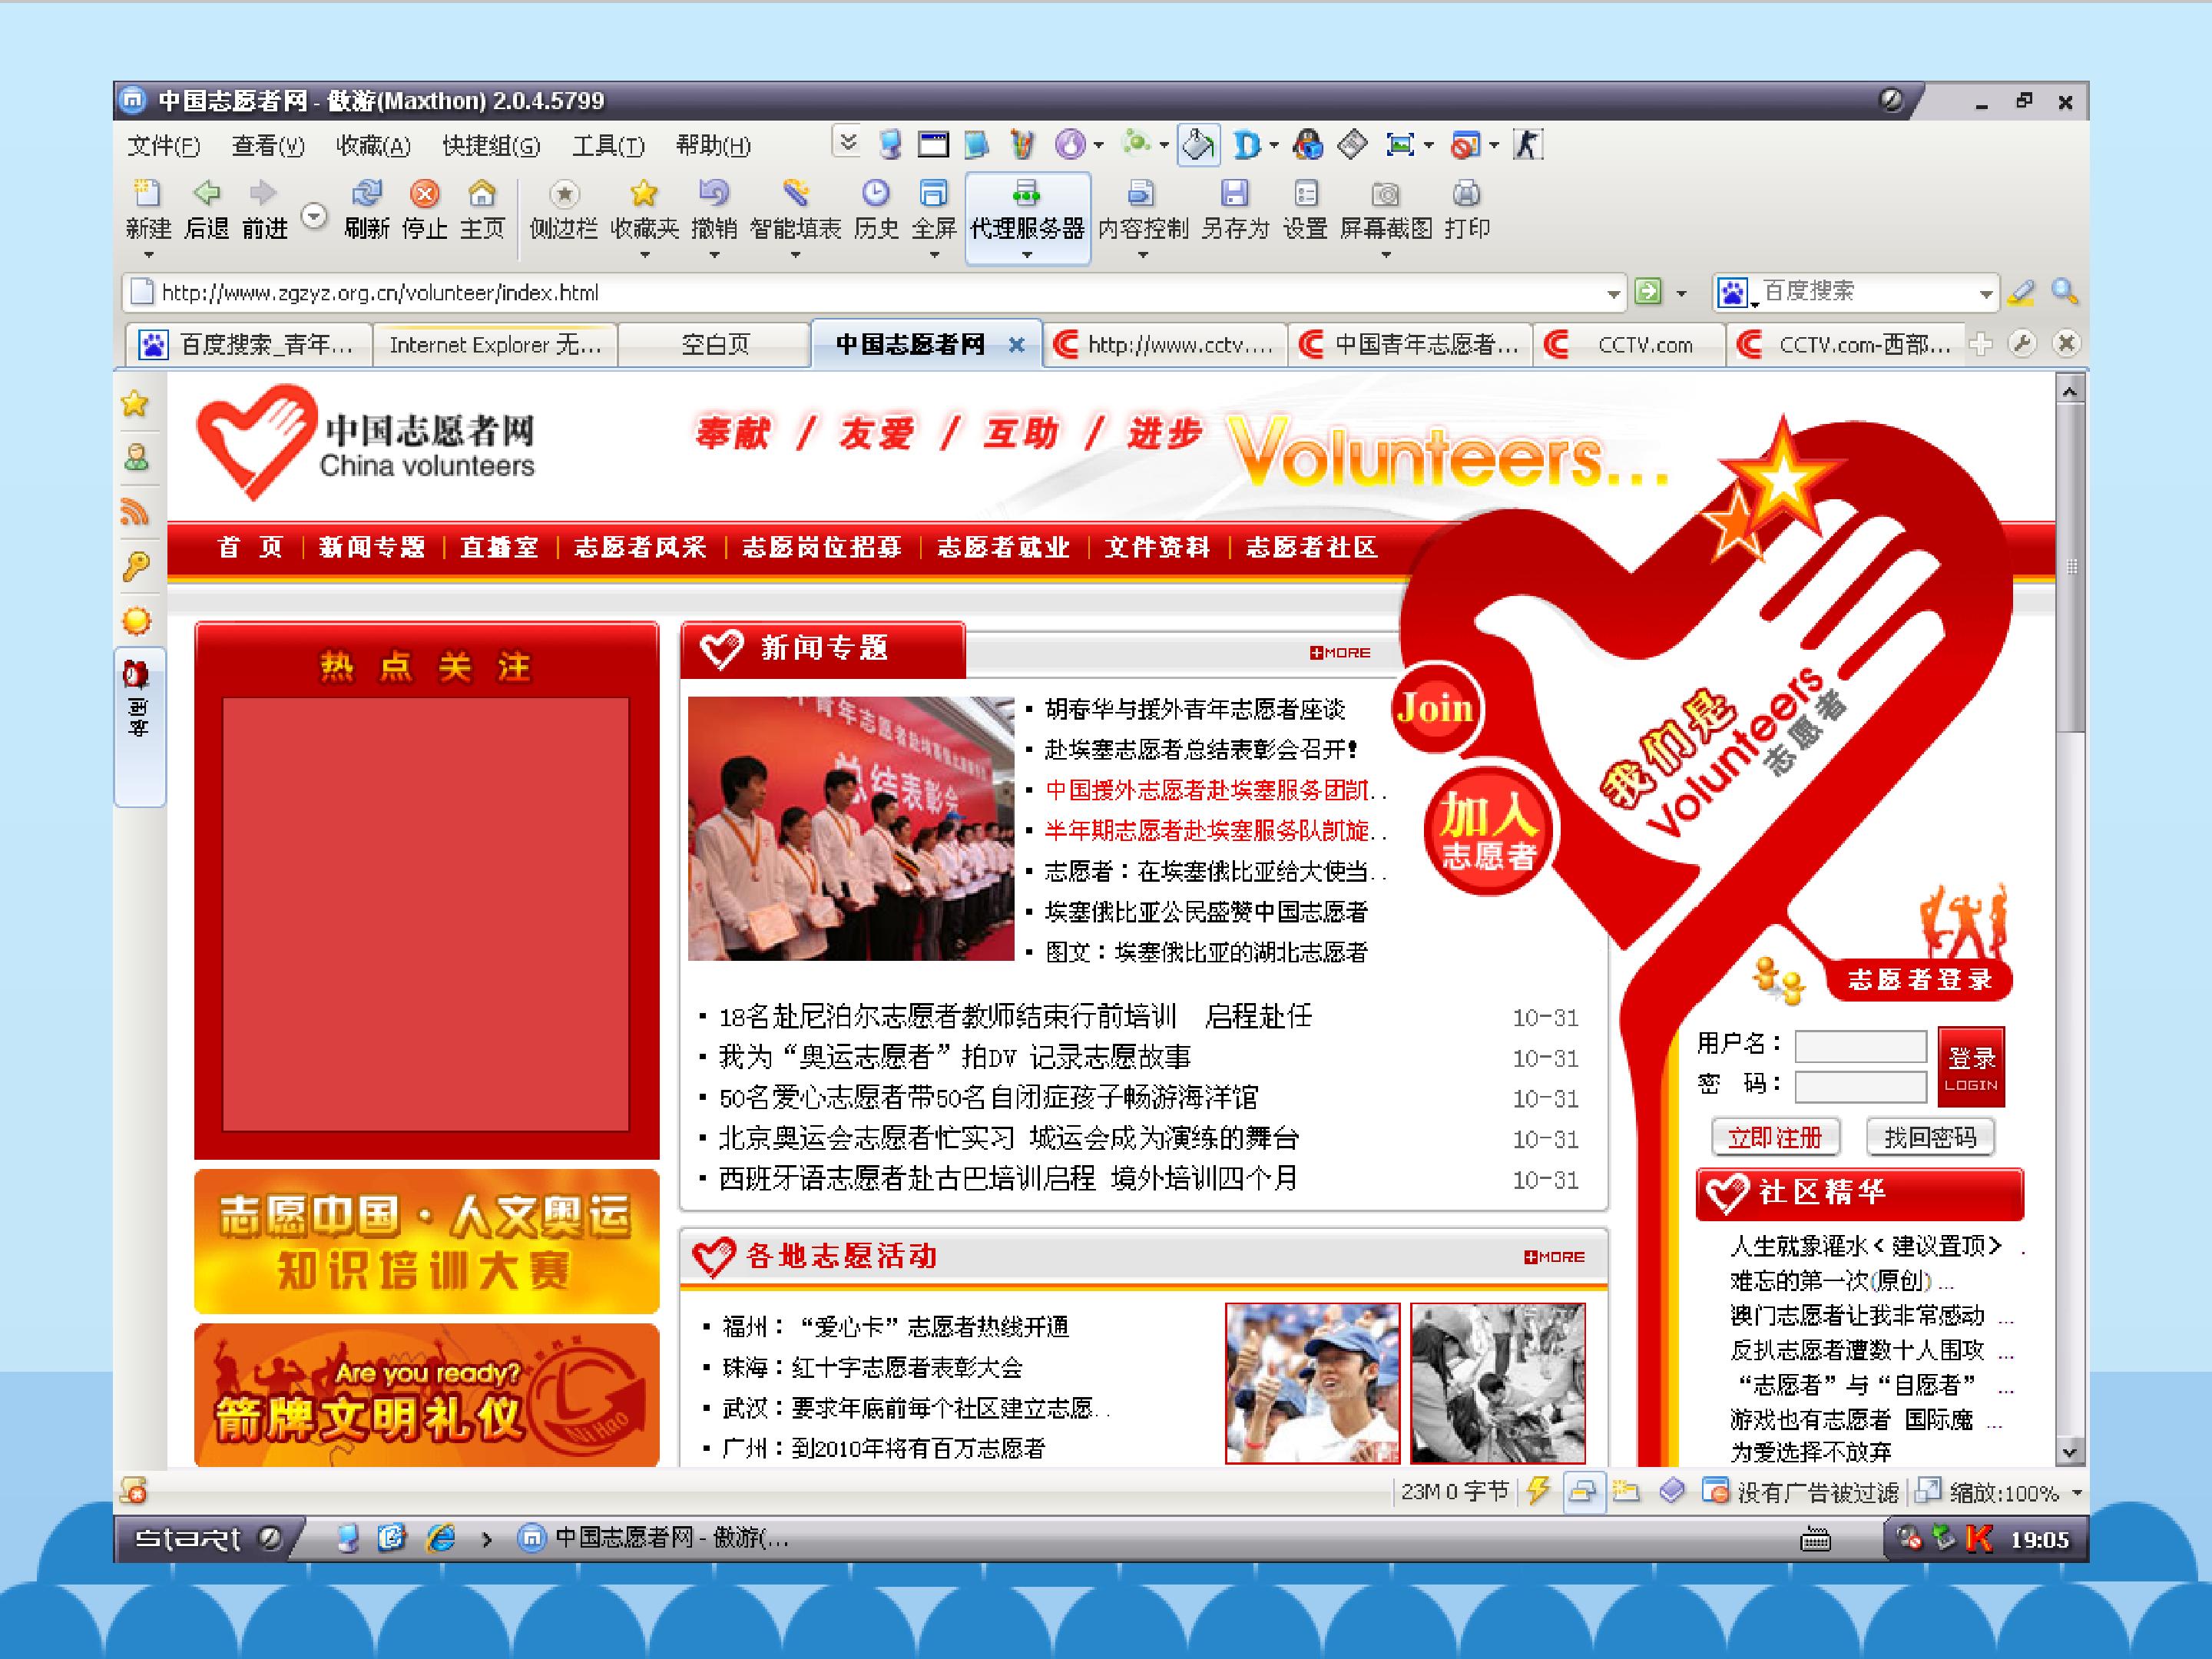2212x1659 pixels.
Task: Click the magnifier search icon
Action: pos(2064,292)
